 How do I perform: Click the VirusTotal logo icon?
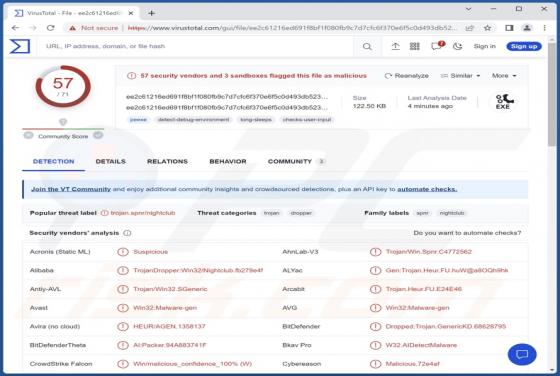pos(20,46)
